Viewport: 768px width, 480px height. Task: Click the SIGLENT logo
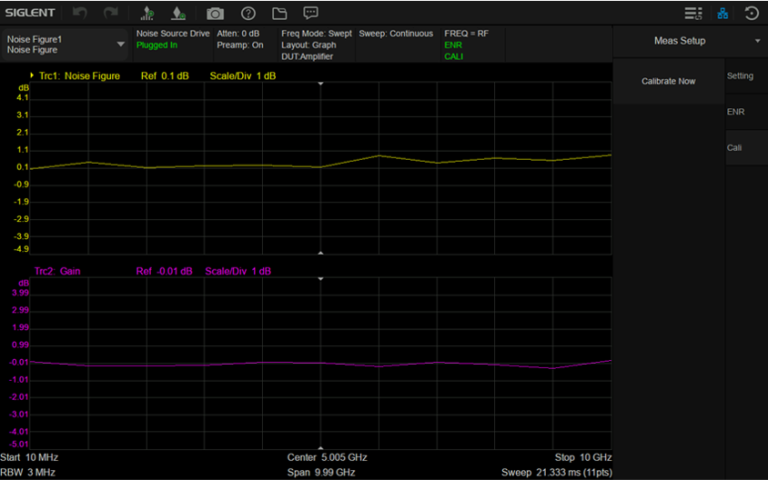point(30,13)
